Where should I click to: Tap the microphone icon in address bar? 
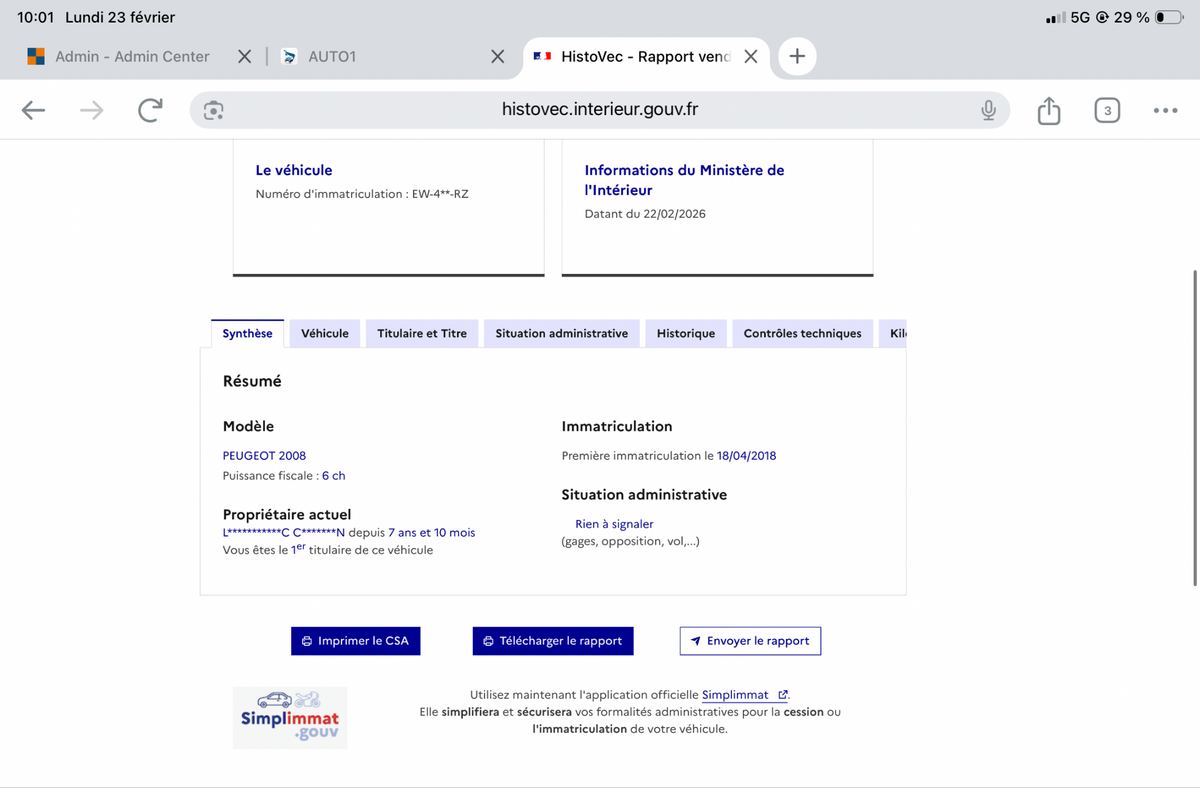(x=988, y=111)
